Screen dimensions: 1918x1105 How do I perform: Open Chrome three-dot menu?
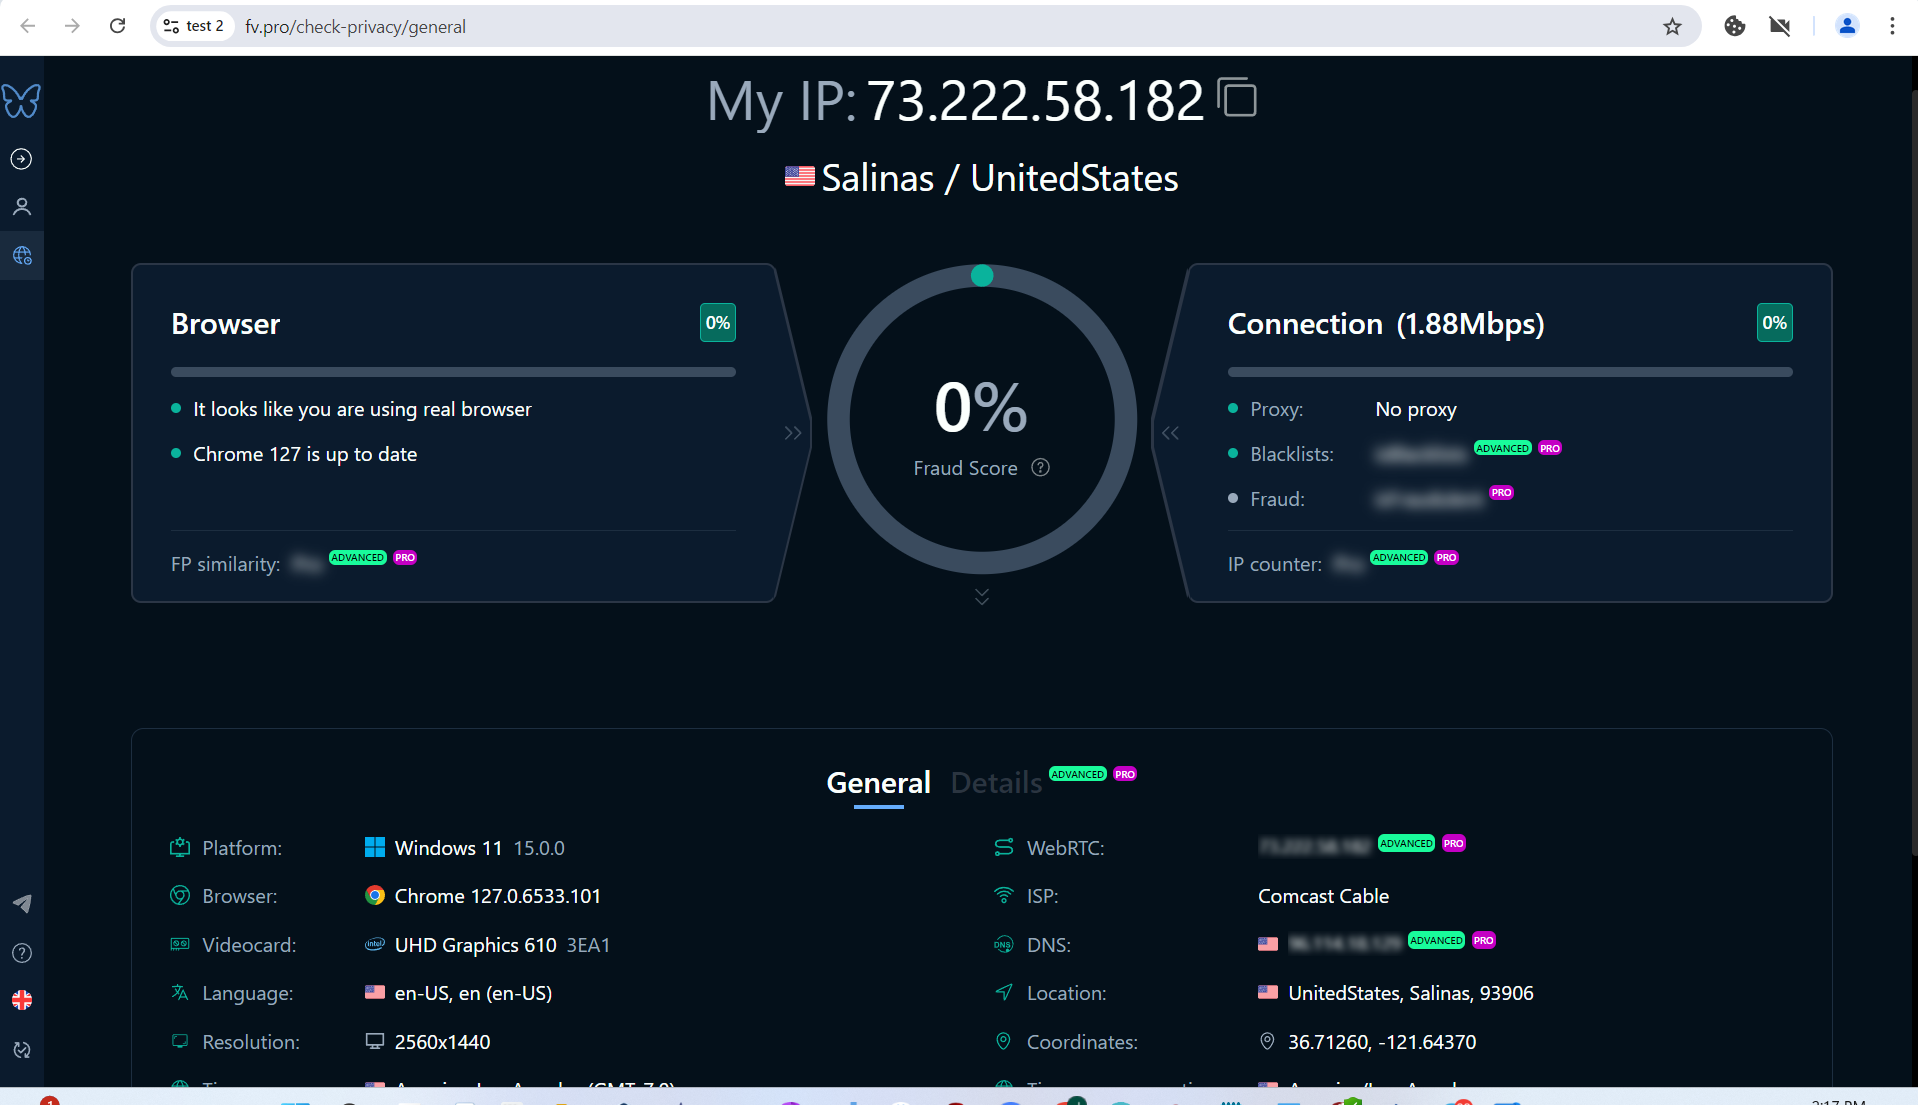click(1891, 27)
